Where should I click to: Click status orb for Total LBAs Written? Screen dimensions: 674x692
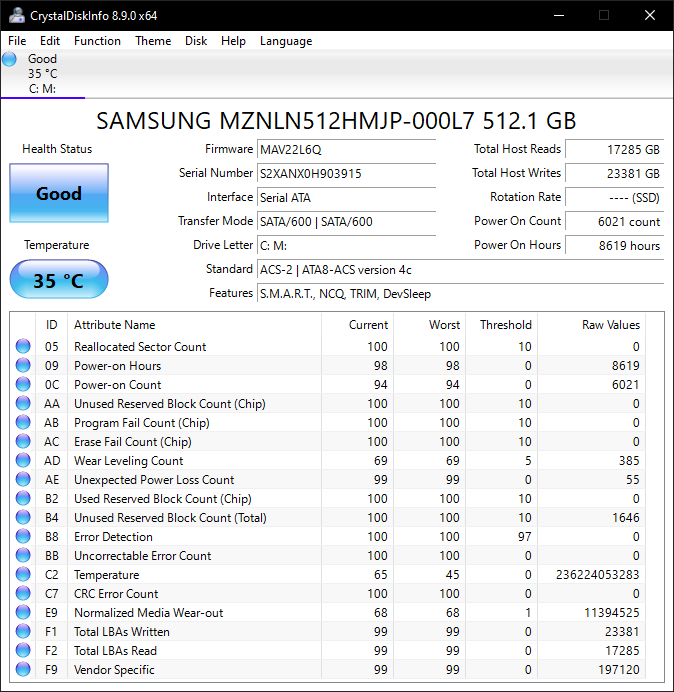click(x=23, y=631)
